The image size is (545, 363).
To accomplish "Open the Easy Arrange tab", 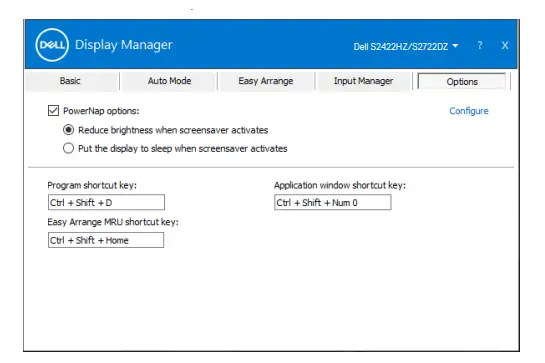I will coord(266,81).
